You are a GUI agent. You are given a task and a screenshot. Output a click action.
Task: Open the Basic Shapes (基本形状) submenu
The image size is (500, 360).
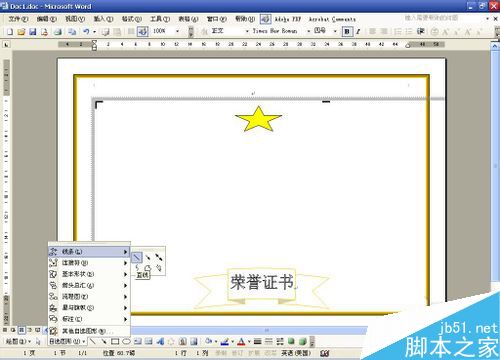point(89,274)
